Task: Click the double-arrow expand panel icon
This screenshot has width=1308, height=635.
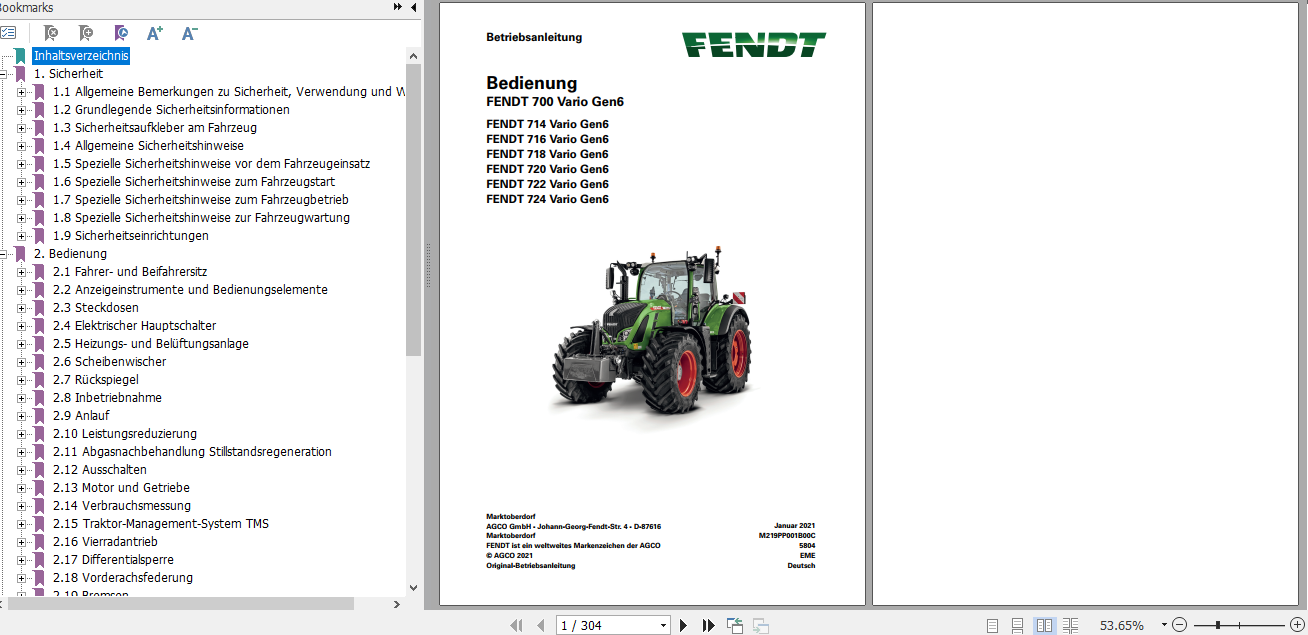Action: (398, 7)
